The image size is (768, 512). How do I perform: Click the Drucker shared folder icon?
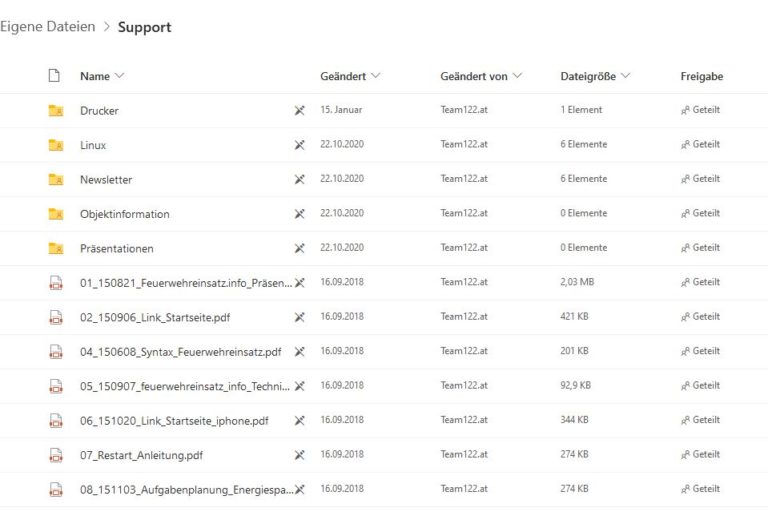click(x=56, y=111)
